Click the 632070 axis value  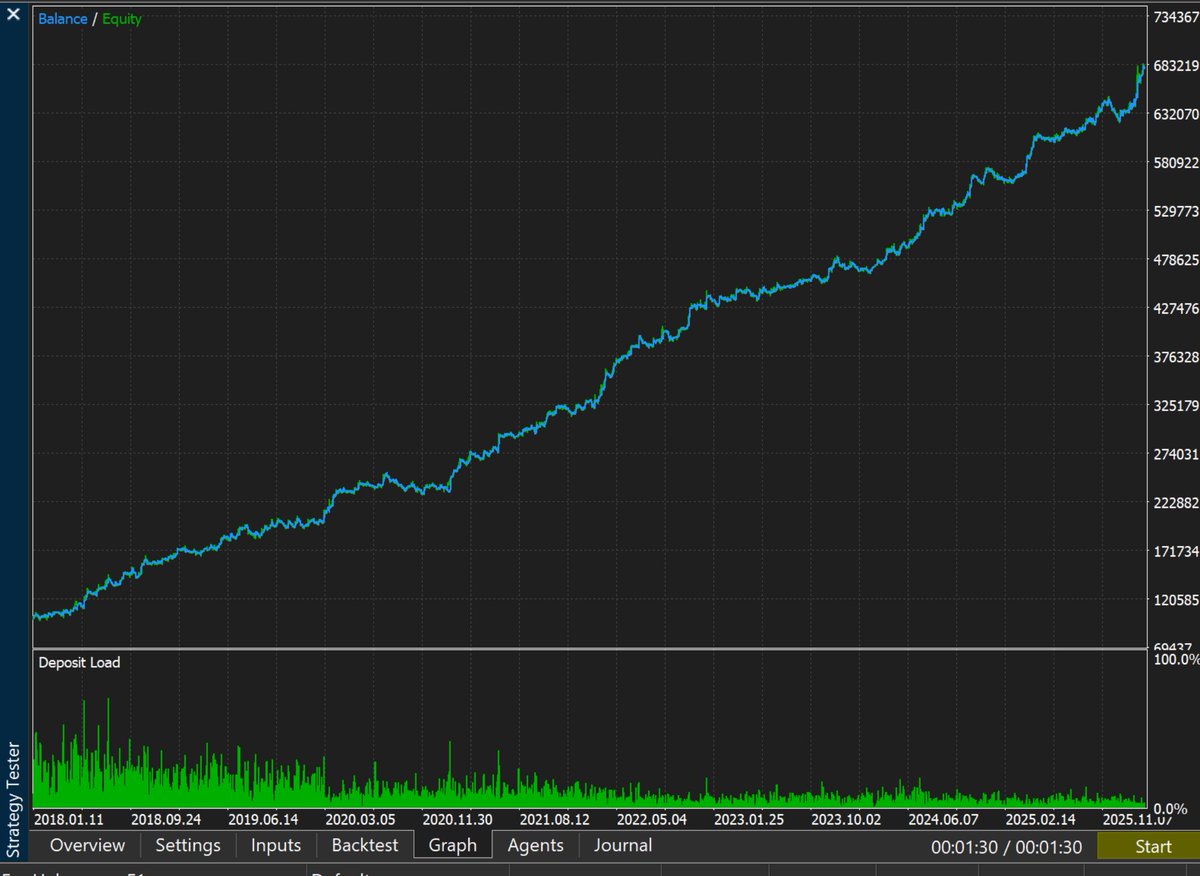pos(1176,114)
